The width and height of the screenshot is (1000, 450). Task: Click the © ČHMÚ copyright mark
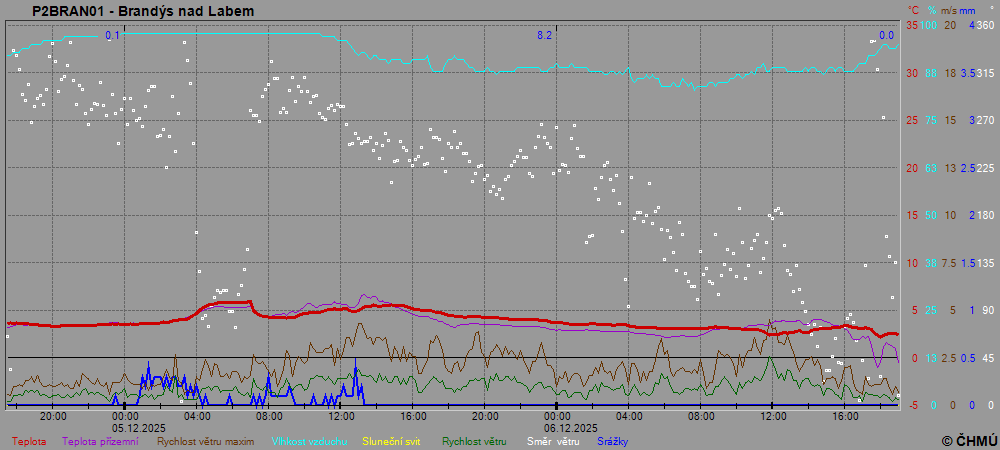coord(968,440)
